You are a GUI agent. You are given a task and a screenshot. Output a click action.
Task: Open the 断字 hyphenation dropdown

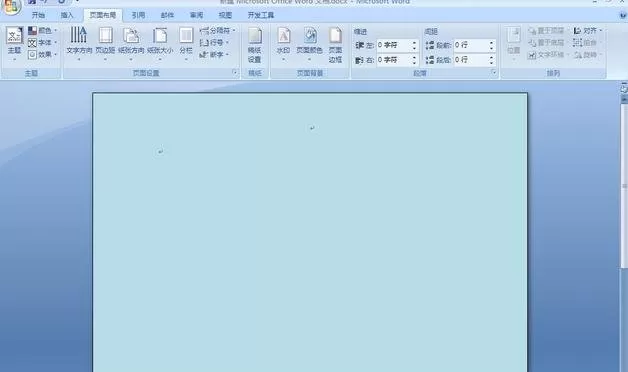pos(214,54)
